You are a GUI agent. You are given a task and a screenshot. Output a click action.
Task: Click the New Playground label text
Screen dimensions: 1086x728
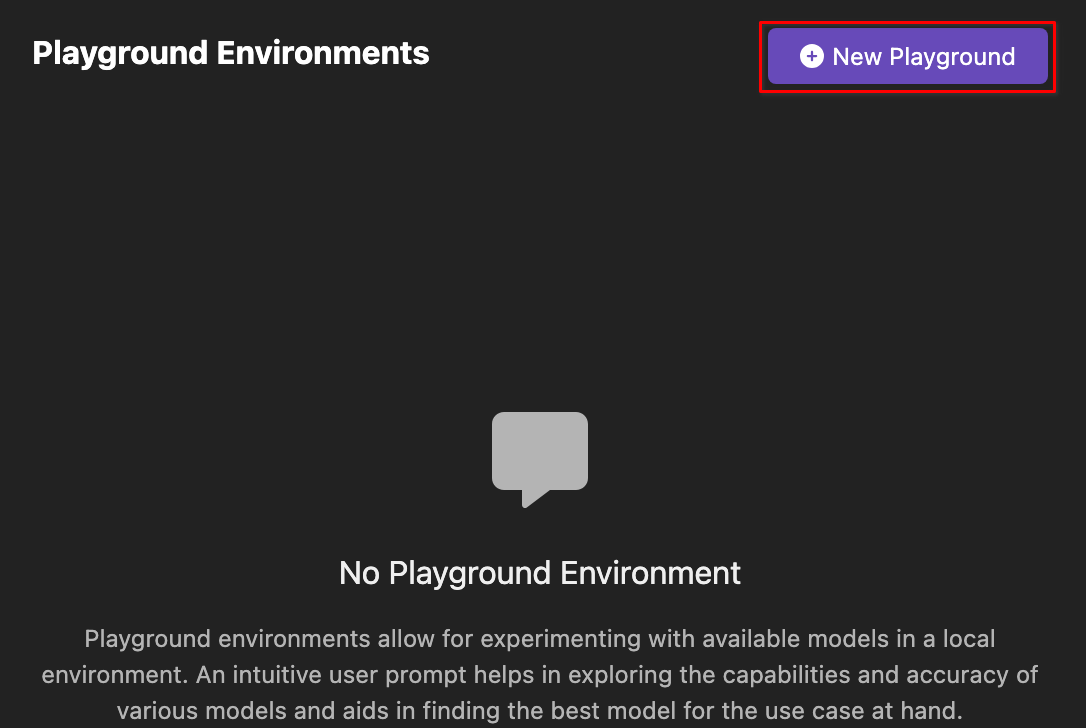(x=924, y=57)
